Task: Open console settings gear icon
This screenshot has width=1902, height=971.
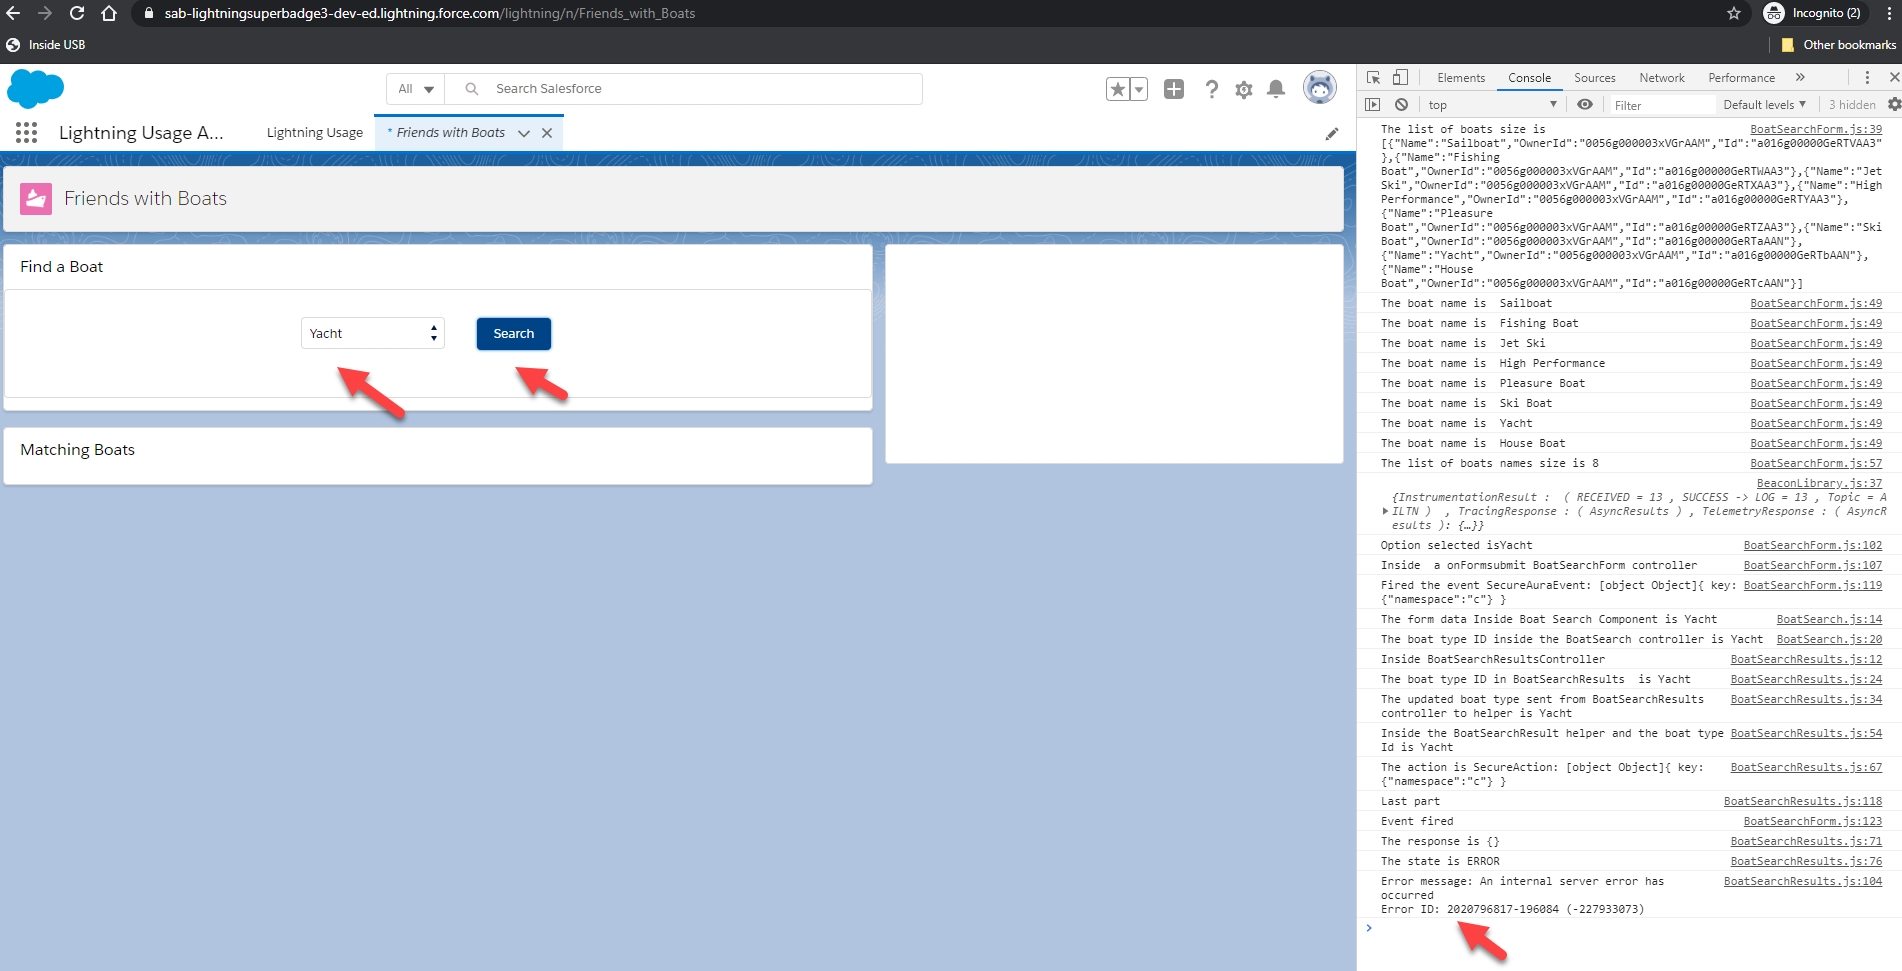Action: tap(1894, 104)
